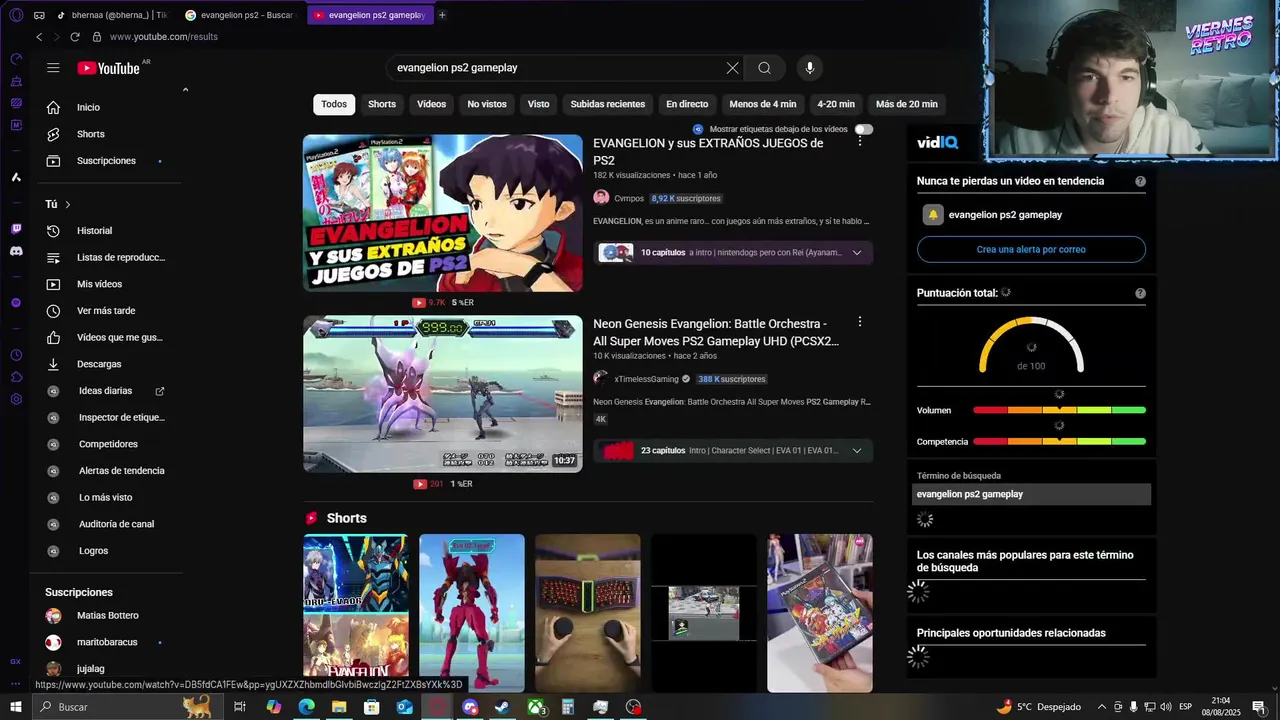
Task: Click the Puntuación total gauge
Action: (1031, 345)
